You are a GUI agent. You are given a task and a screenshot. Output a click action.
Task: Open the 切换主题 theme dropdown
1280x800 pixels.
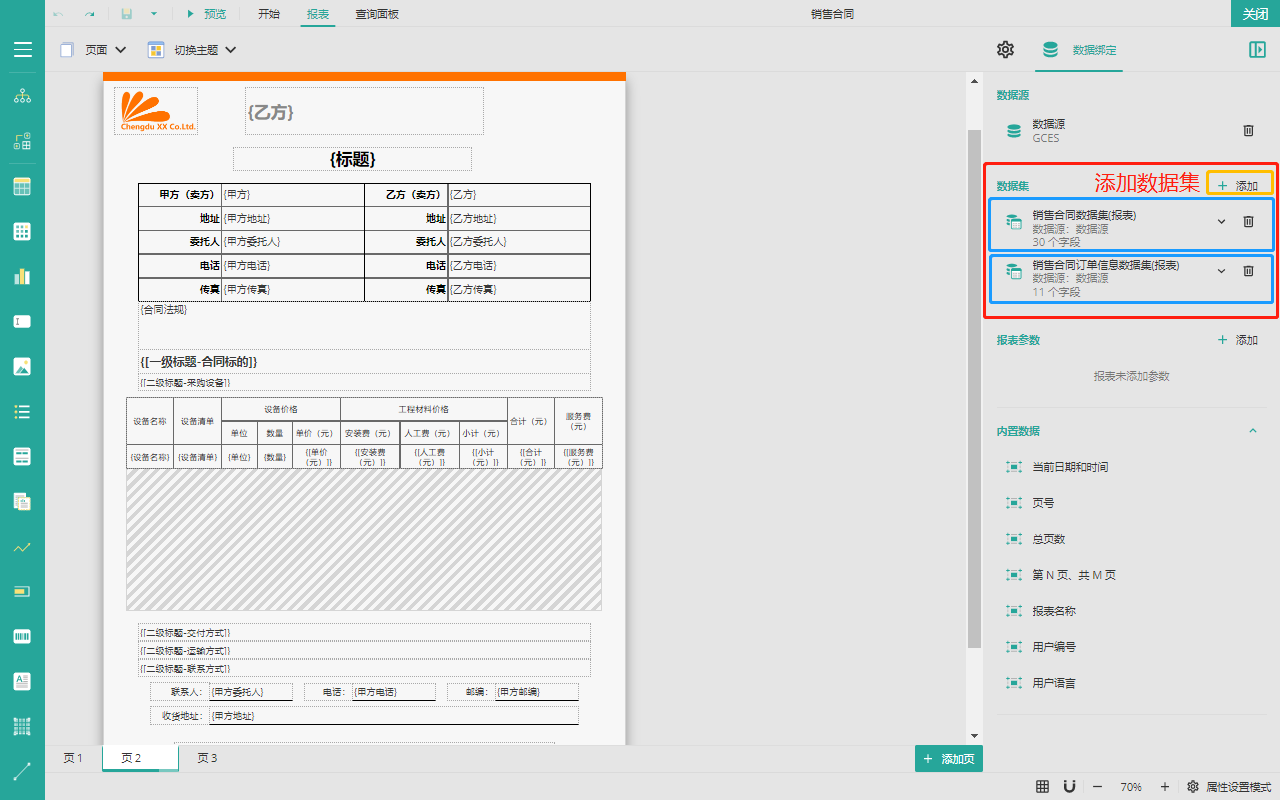click(192, 50)
